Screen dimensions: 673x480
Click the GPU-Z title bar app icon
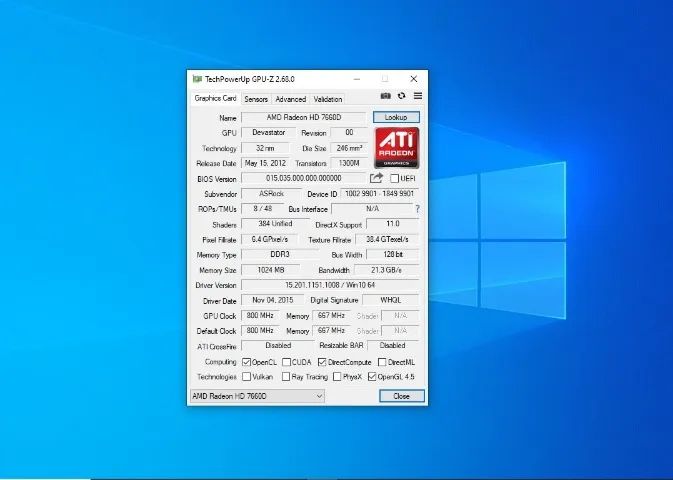(x=197, y=79)
